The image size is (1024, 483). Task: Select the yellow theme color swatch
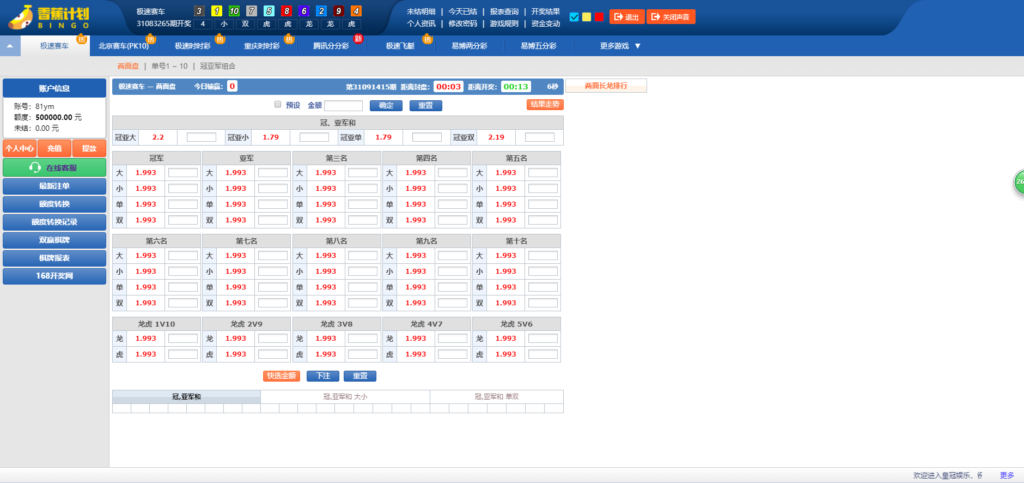[586, 17]
